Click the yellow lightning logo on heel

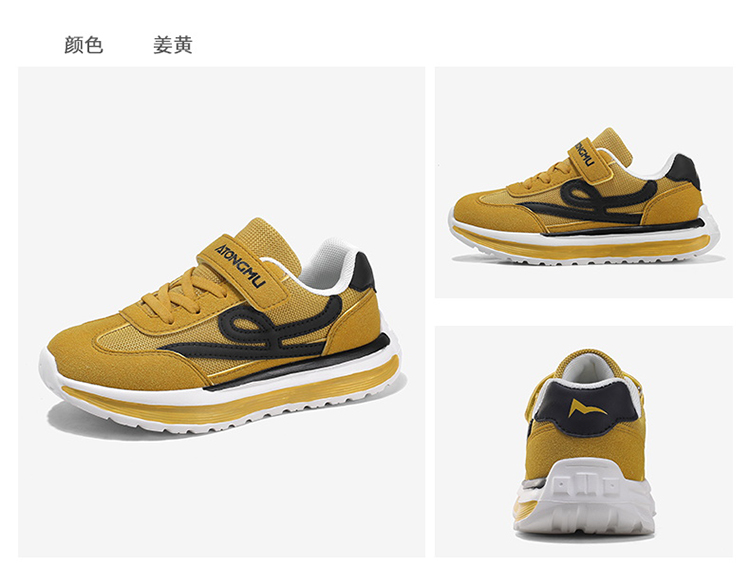click(x=587, y=407)
